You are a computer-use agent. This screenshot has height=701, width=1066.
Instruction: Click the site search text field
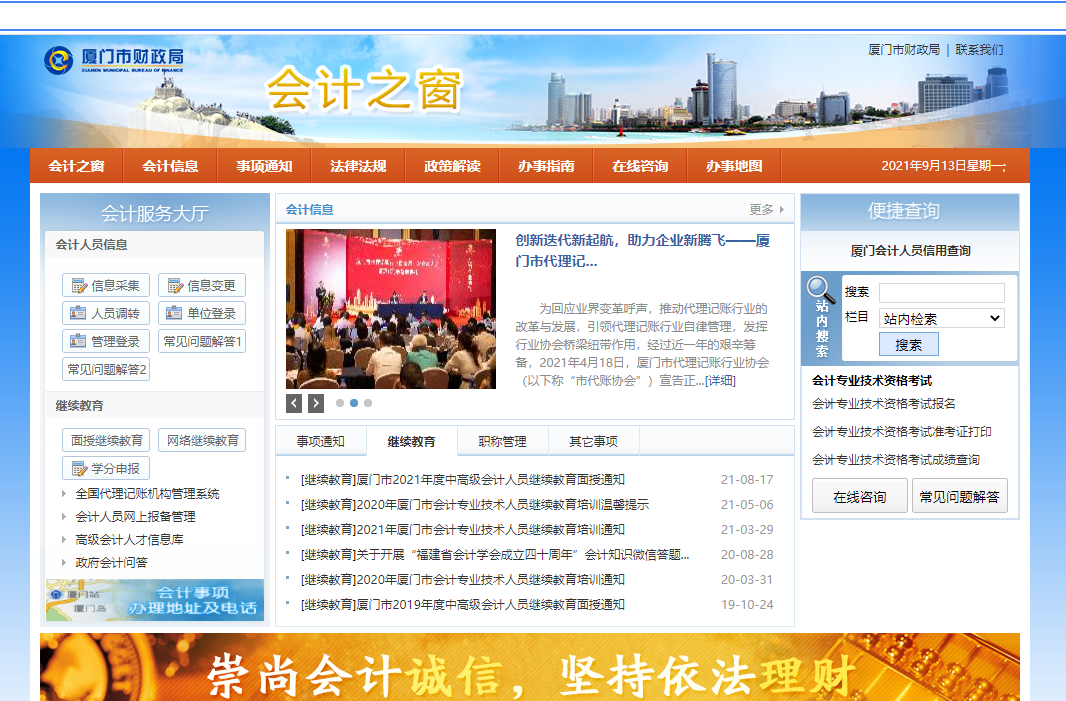(941, 292)
